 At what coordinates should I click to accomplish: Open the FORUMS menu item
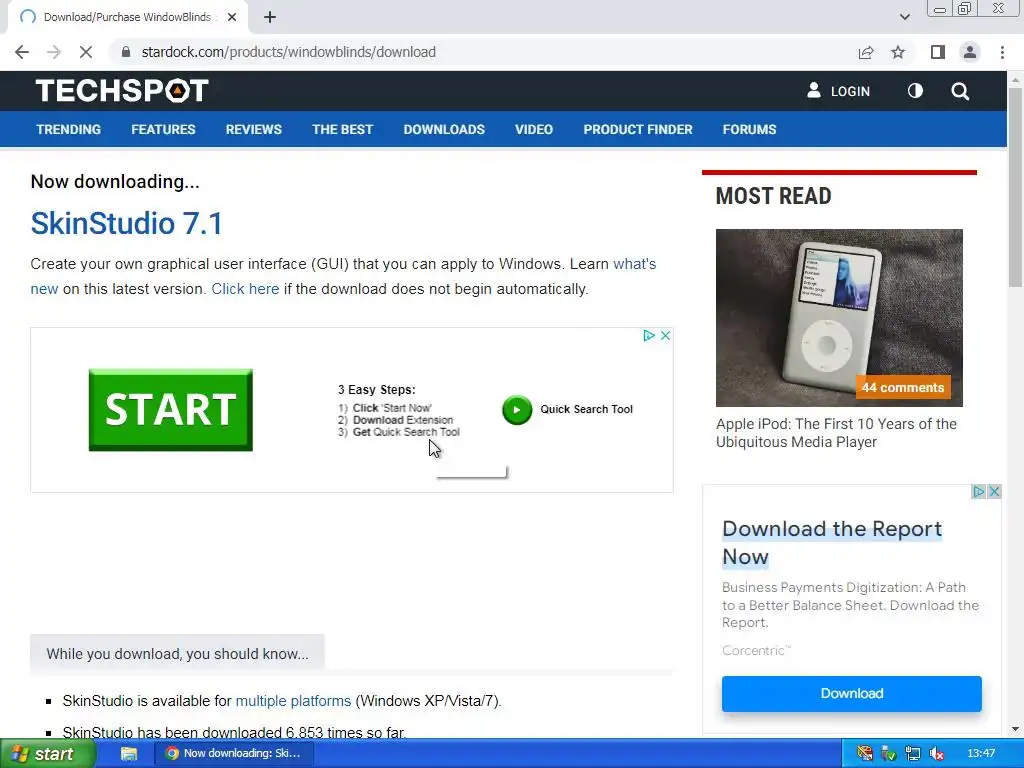click(749, 129)
